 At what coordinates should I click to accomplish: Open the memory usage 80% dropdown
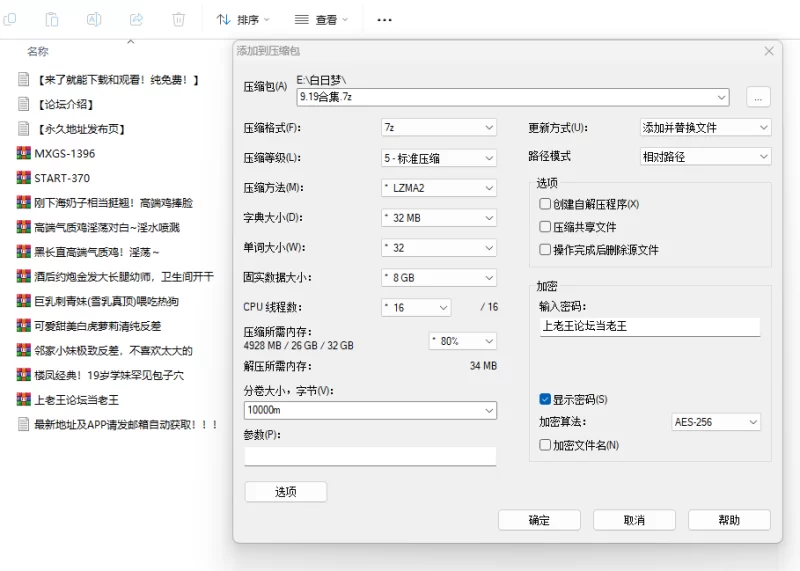tap(463, 341)
